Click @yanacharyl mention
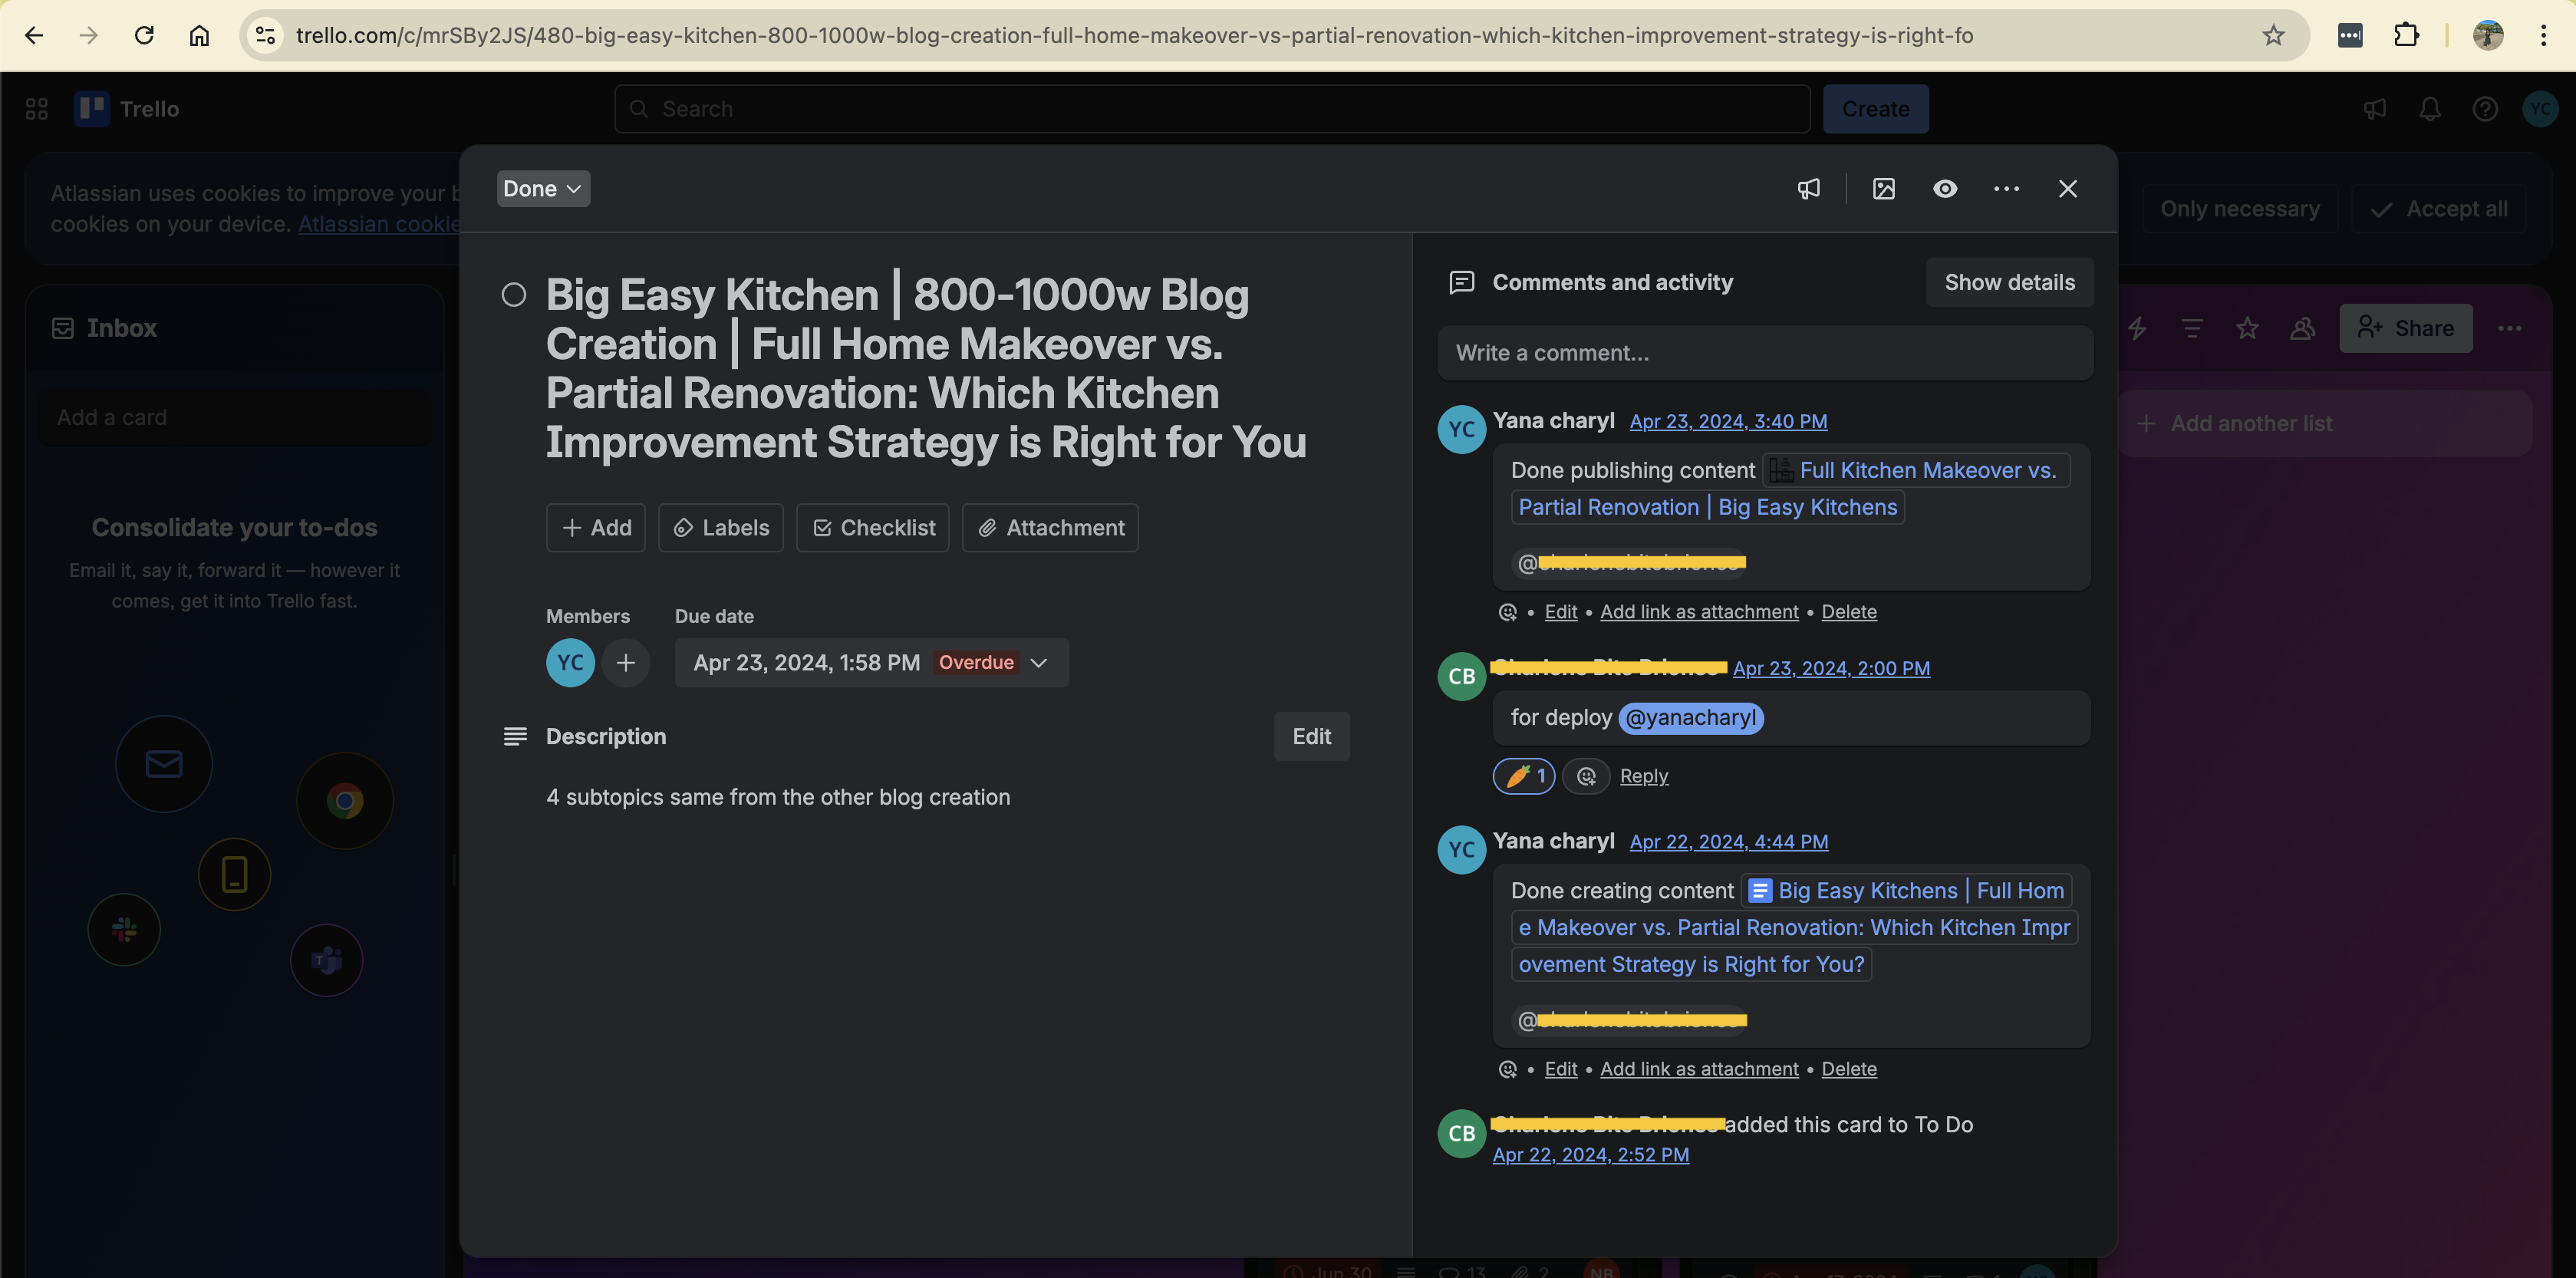 click(1690, 718)
